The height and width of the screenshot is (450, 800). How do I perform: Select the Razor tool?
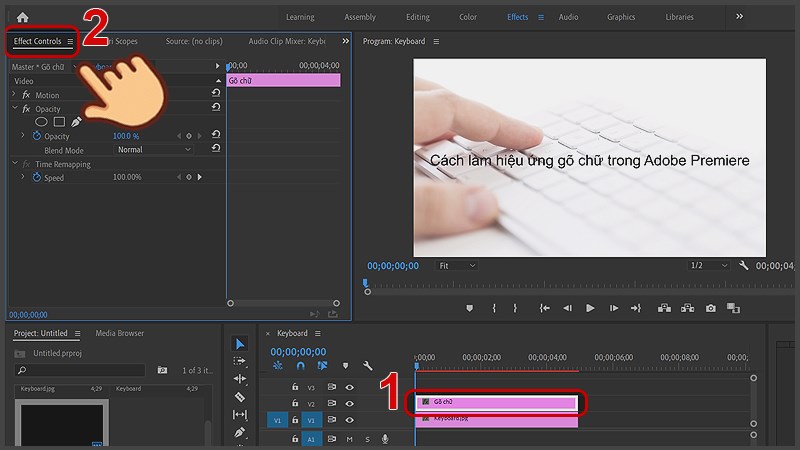tap(240, 397)
